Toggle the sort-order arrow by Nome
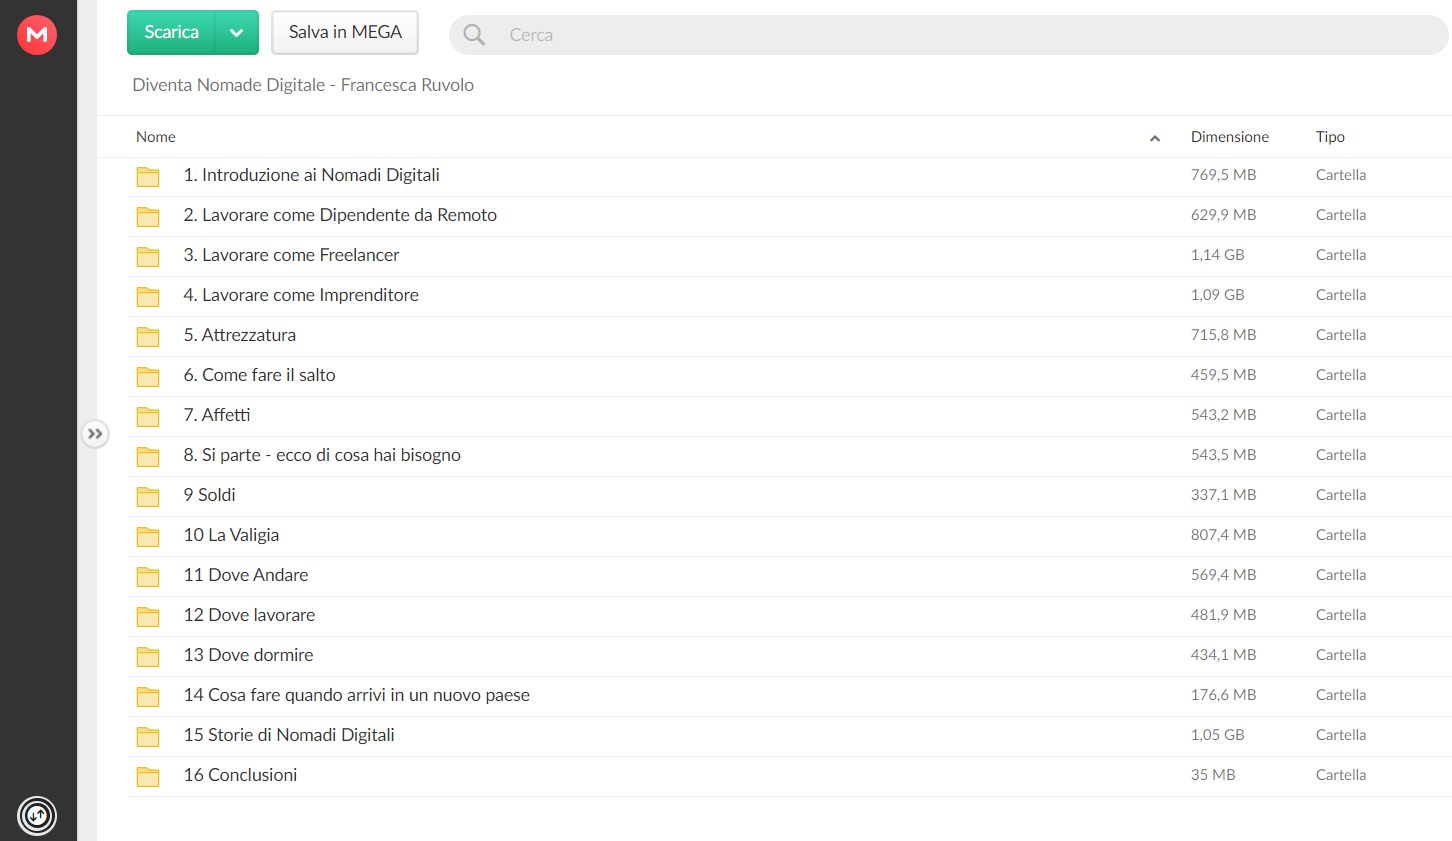Image resolution: width=1452 pixels, height=841 pixels. point(1155,138)
